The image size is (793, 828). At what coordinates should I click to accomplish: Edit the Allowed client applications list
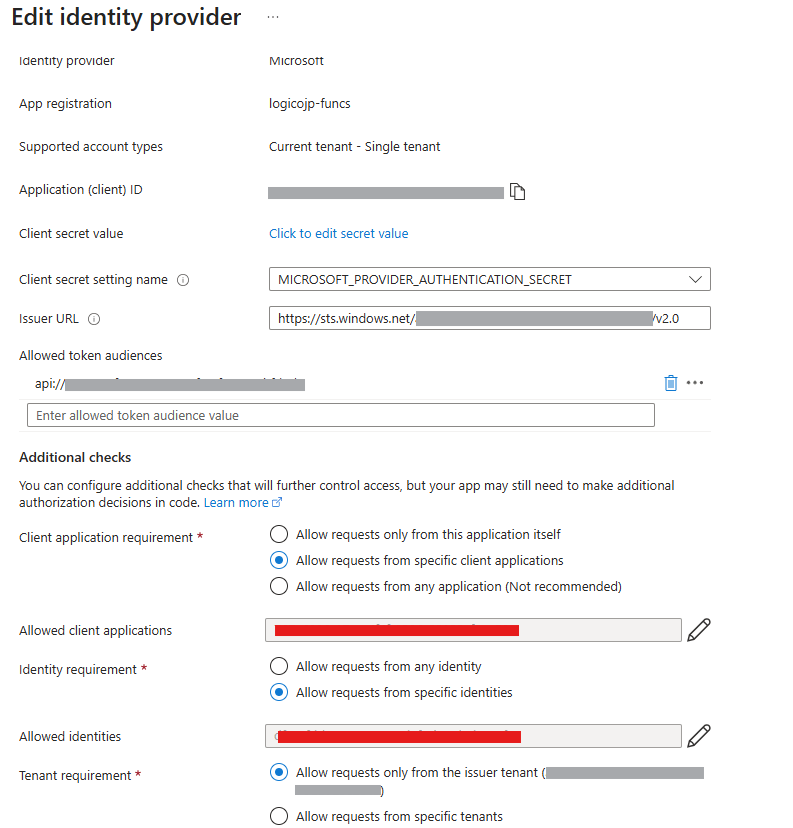(699, 630)
